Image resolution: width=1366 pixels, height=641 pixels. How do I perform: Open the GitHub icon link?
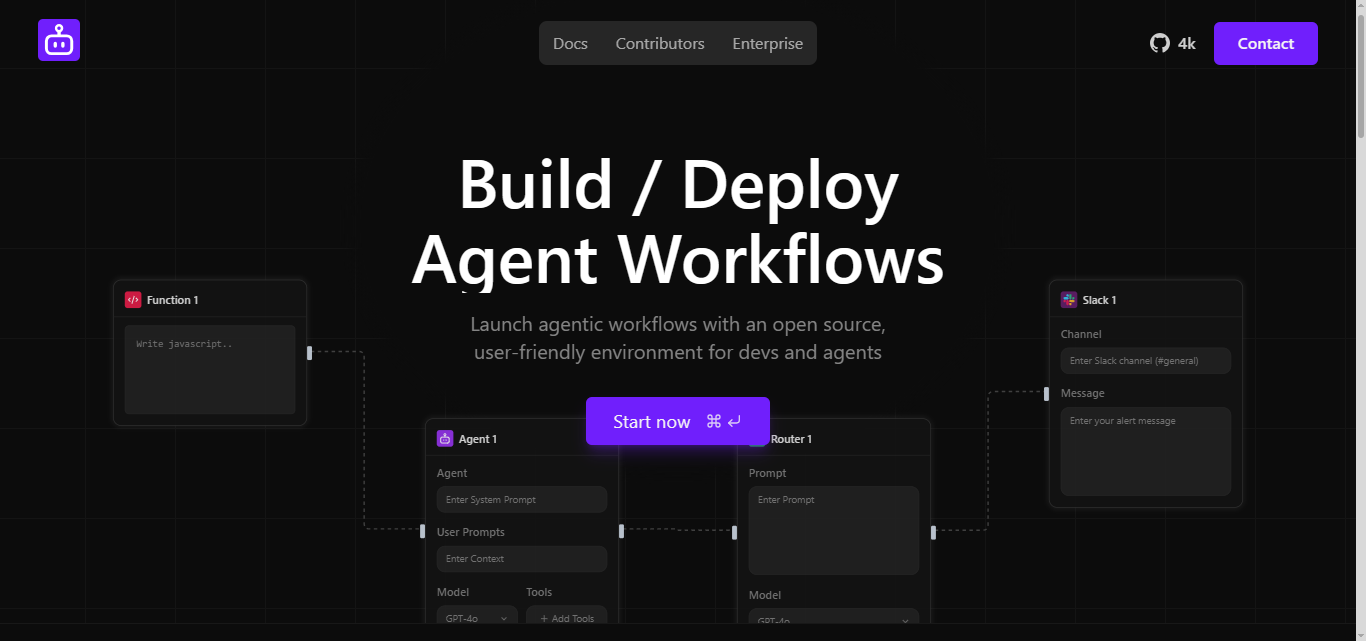[1160, 43]
